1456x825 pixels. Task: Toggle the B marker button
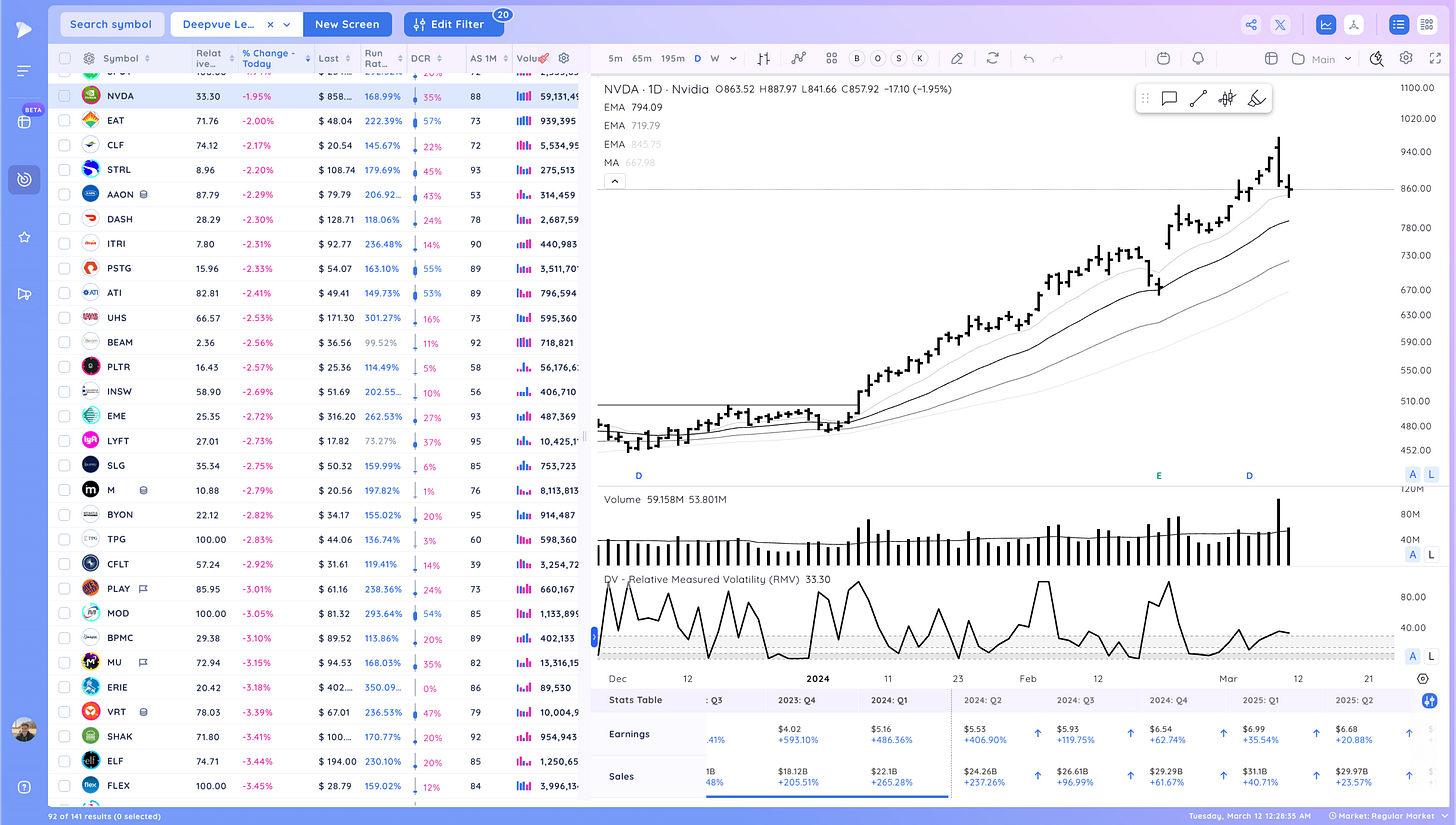[857, 58]
